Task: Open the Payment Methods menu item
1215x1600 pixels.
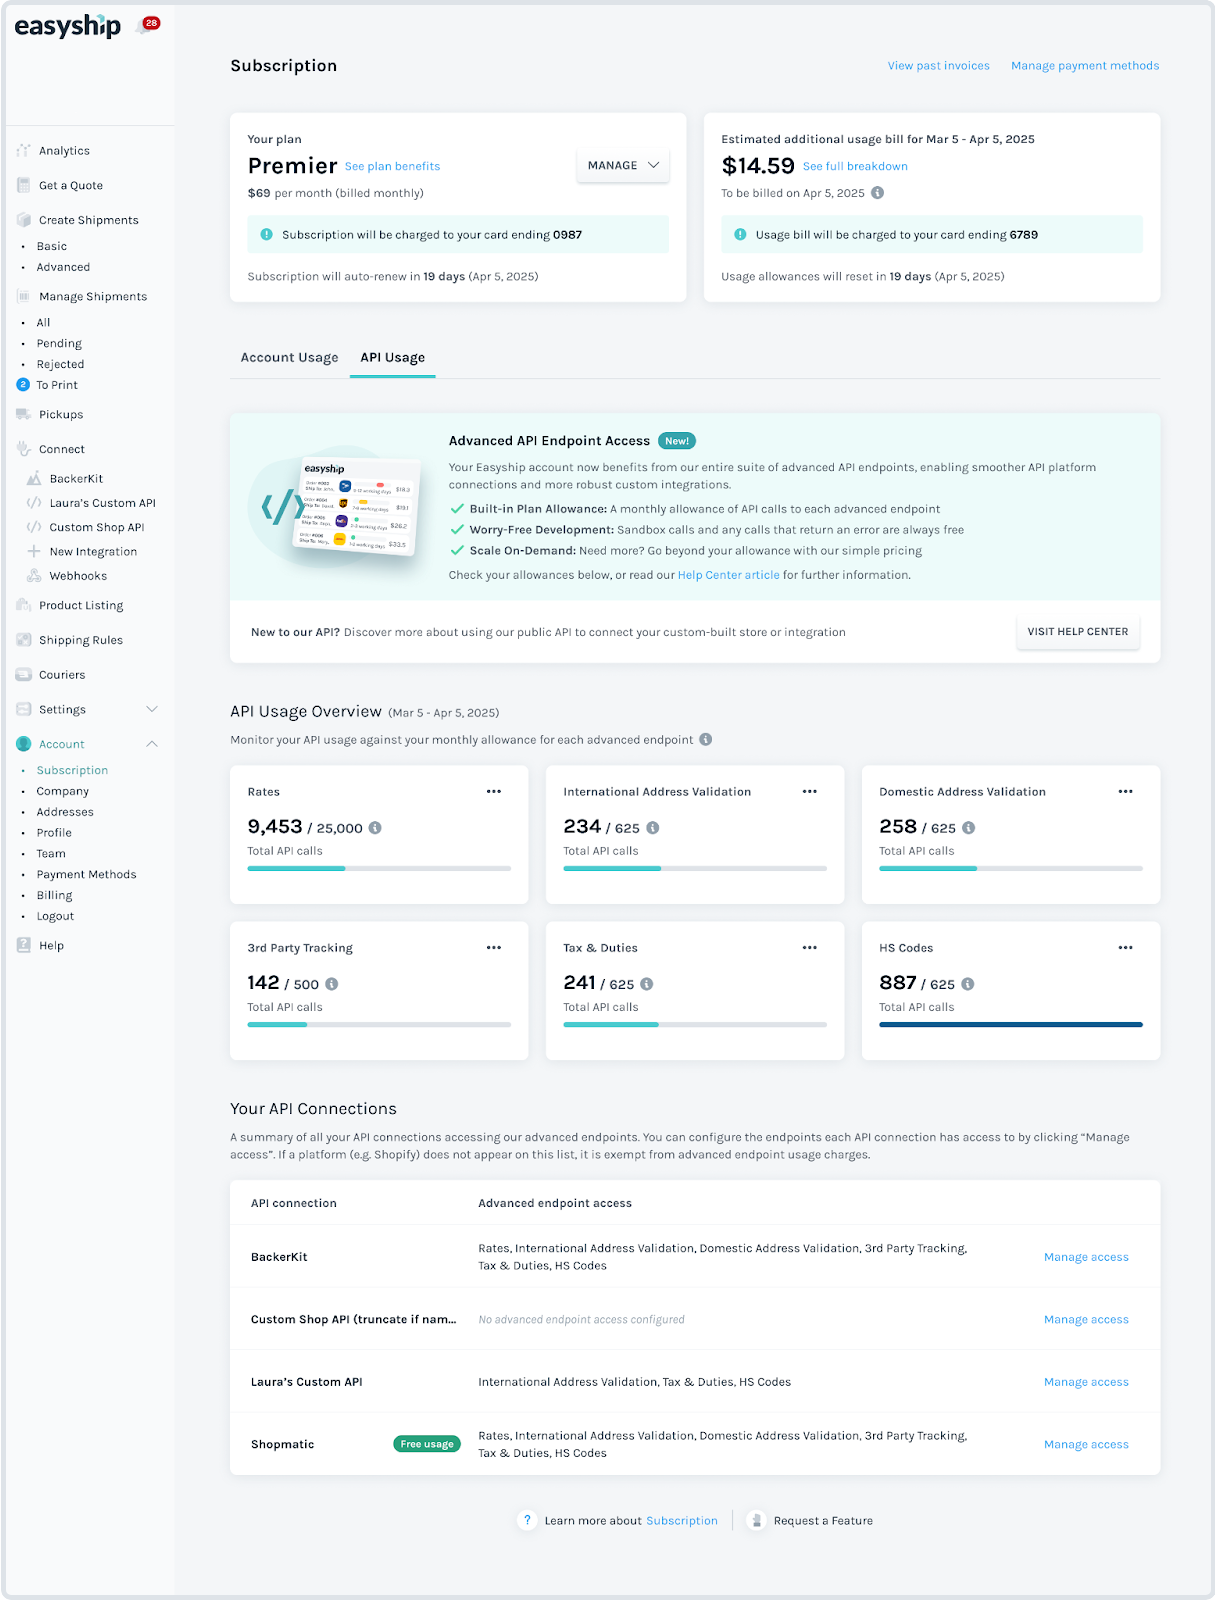Action: pos(86,874)
